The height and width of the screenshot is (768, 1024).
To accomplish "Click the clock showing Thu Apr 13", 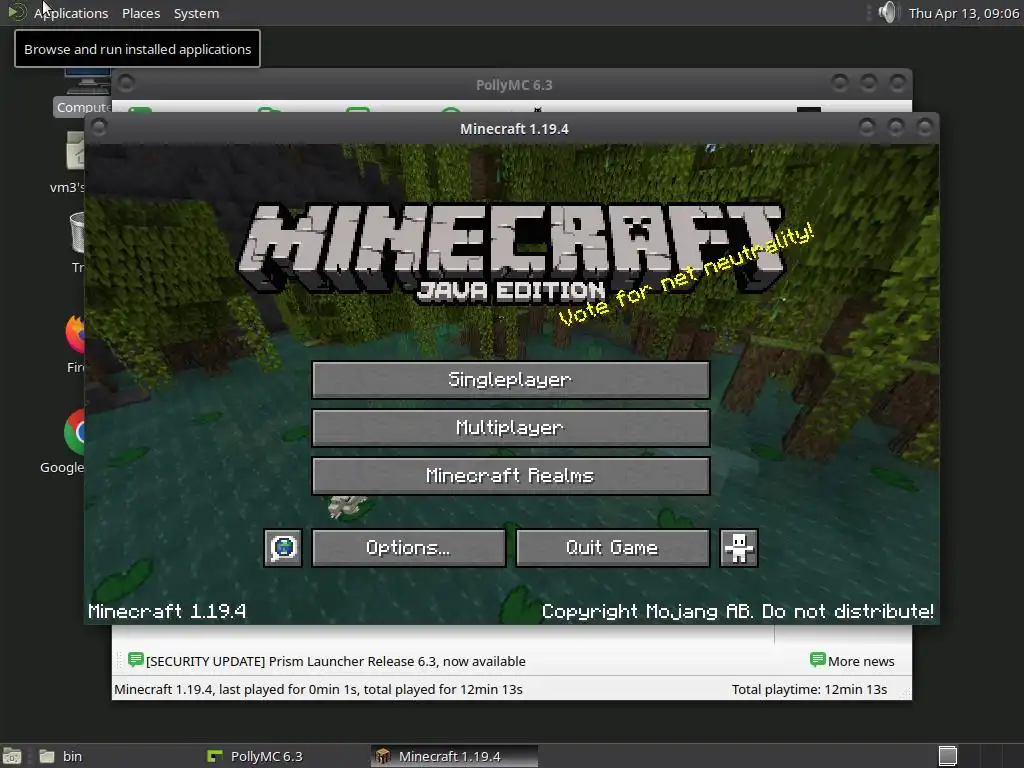I will click(x=963, y=13).
